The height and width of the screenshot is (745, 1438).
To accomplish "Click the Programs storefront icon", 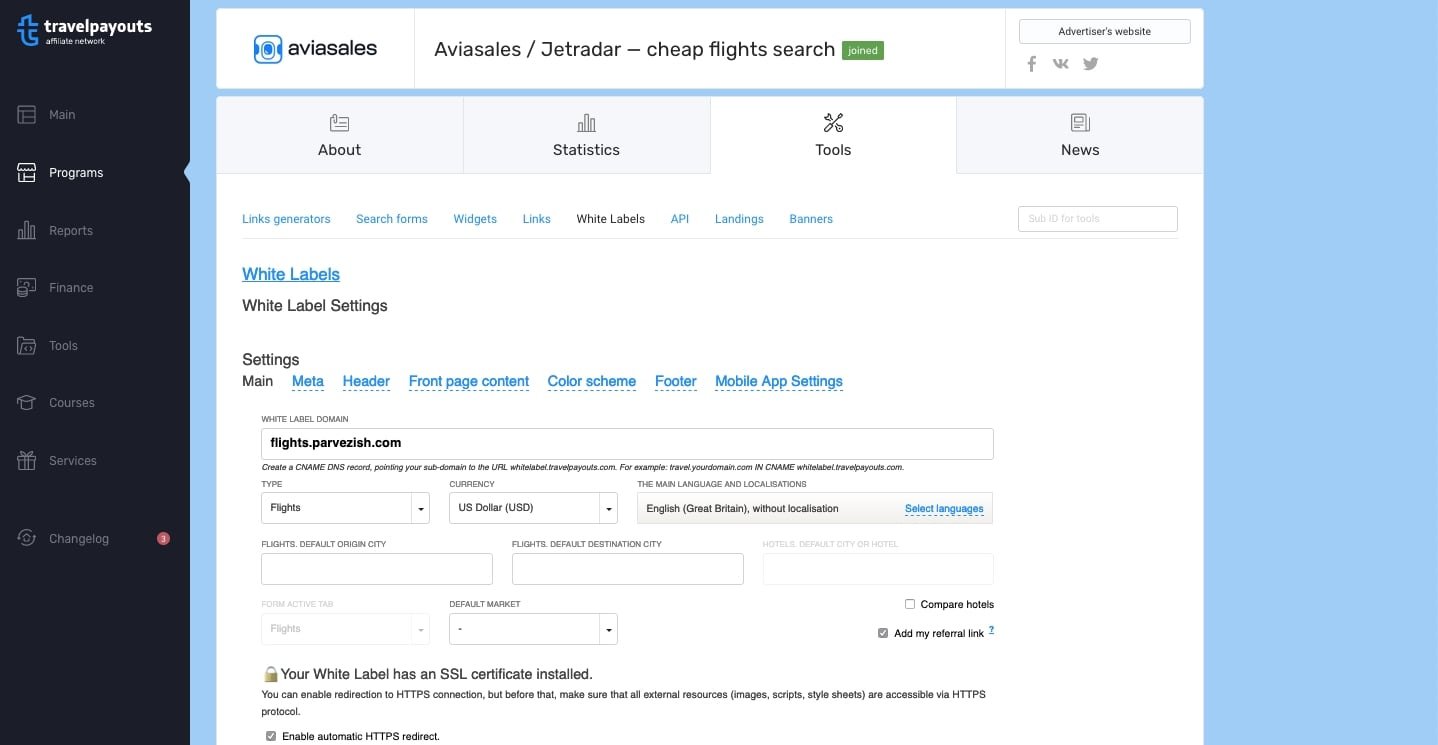I will click(27, 173).
